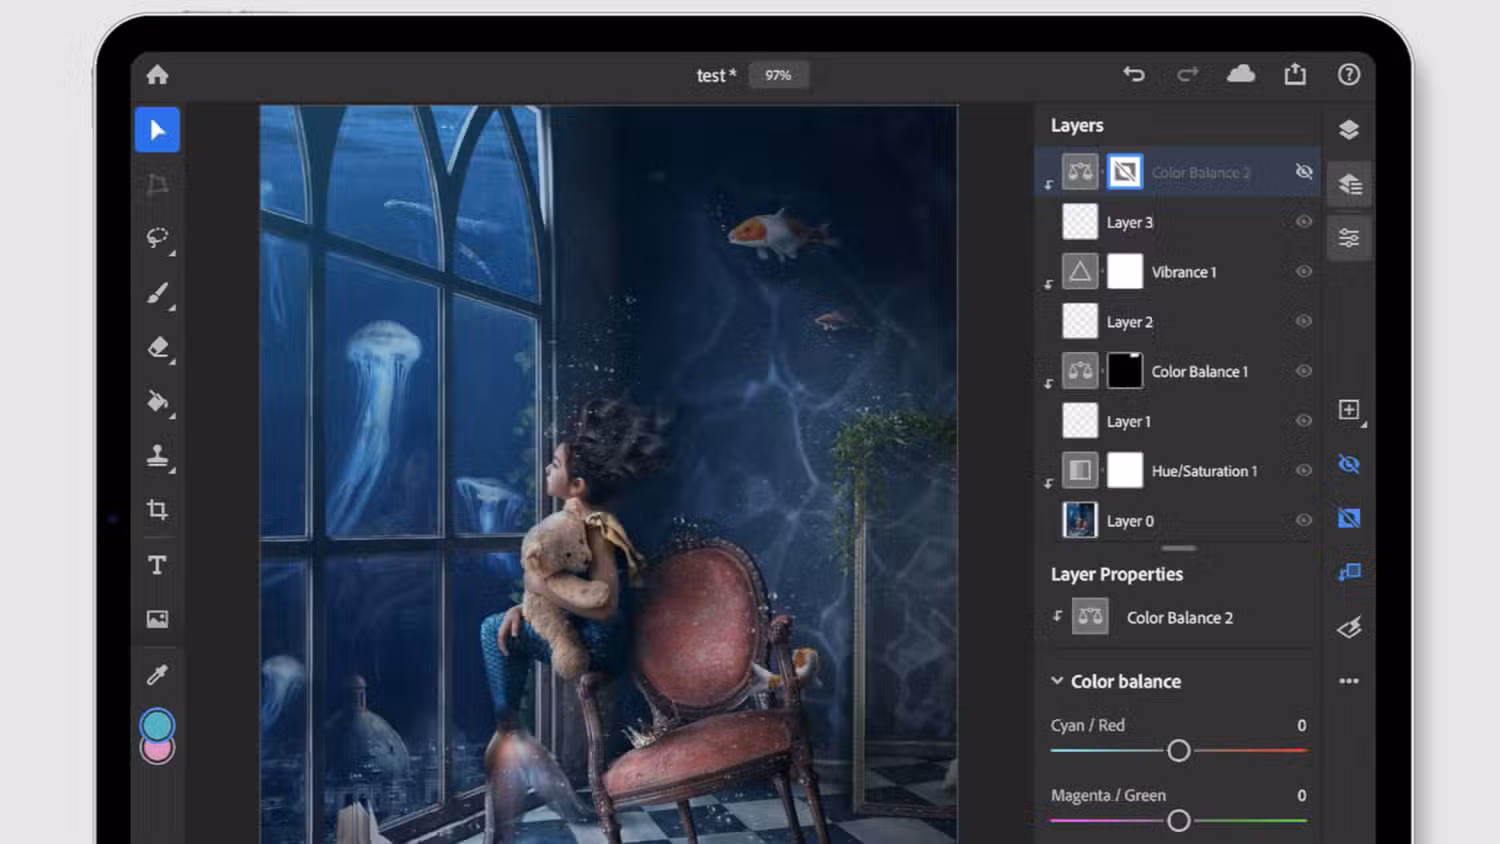Select the Hue/Saturation 1 layer name
Image resolution: width=1500 pixels, height=844 pixels.
(x=1205, y=471)
